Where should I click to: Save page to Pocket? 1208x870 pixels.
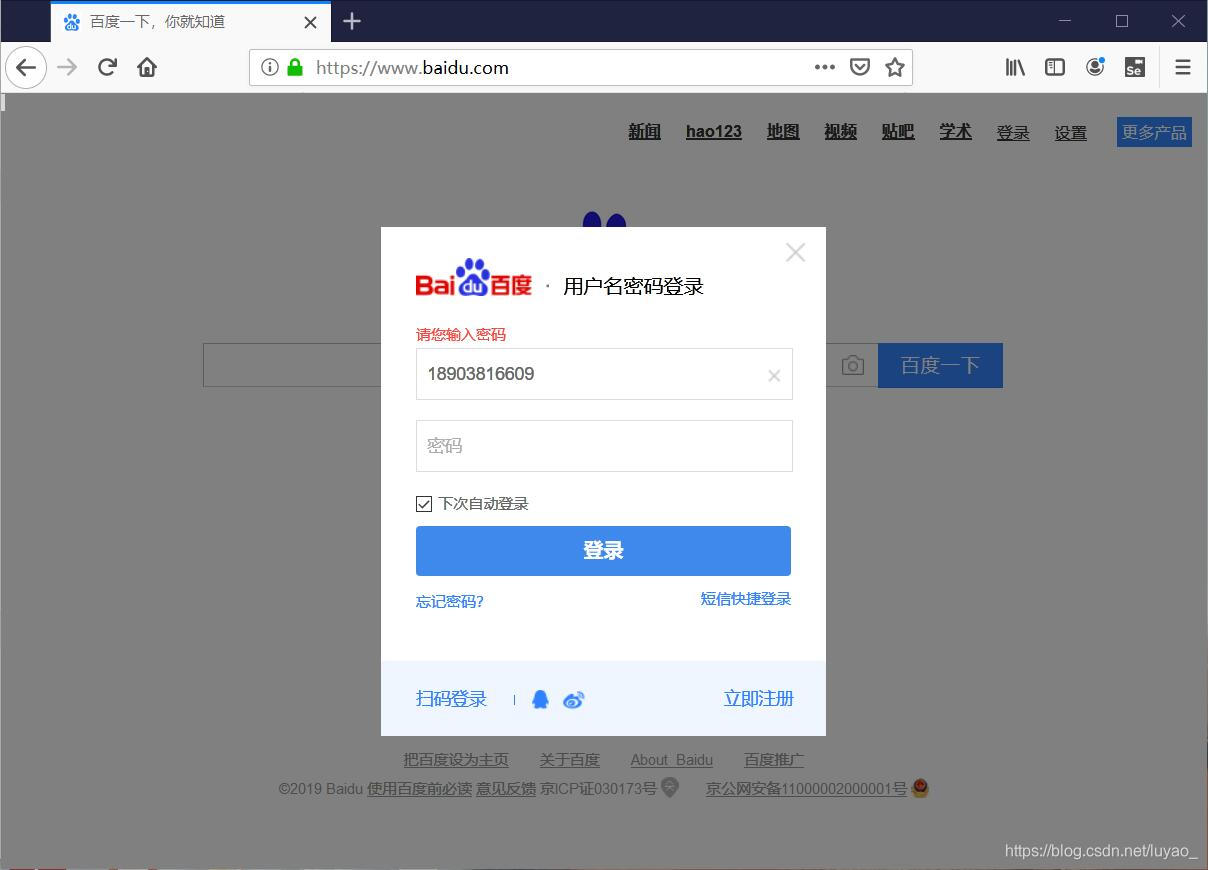coord(859,67)
